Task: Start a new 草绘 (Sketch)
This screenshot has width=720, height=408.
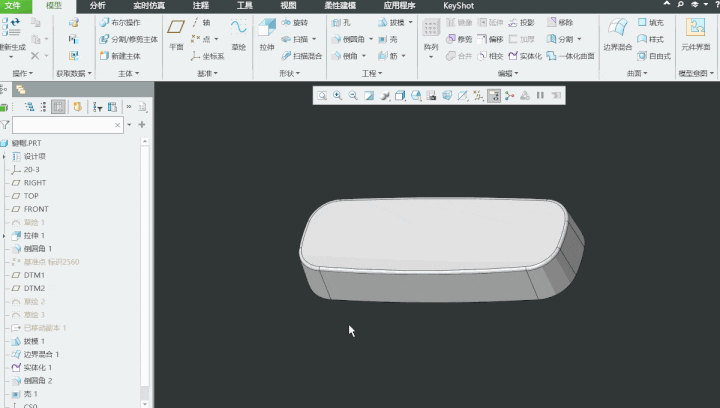Action: (238, 34)
